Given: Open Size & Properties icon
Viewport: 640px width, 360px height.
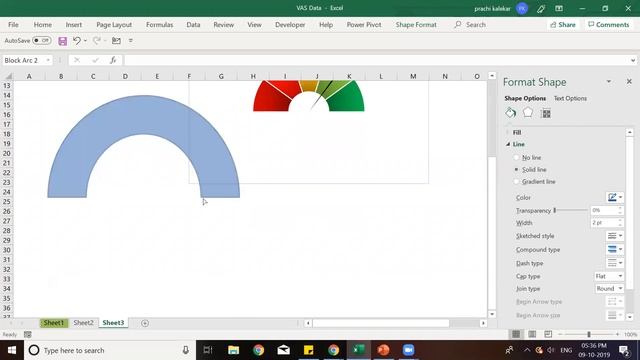Looking at the screenshot, I should coord(546,113).
